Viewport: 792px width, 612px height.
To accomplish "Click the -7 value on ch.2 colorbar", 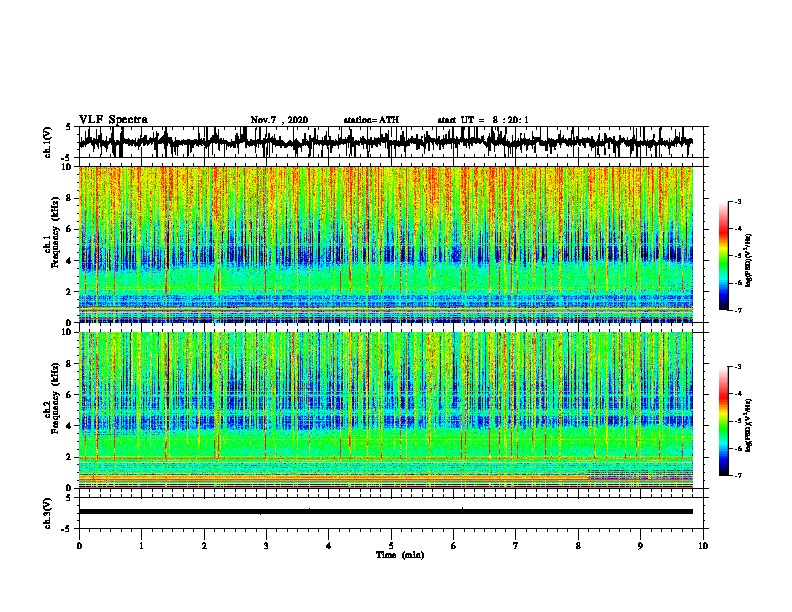I will pyautogui.click(x=737, y=476).
